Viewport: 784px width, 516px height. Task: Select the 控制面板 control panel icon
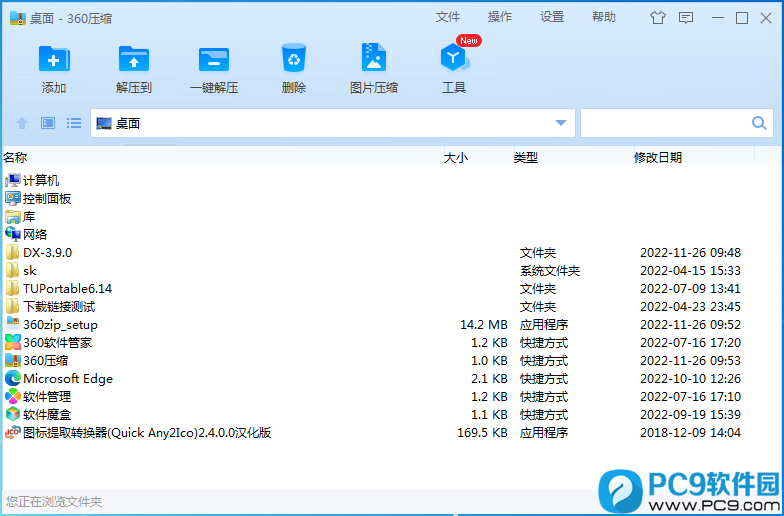12,198
